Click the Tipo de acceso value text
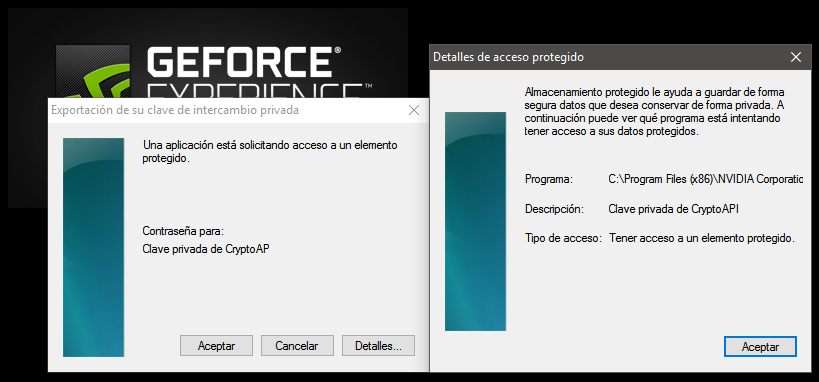The image size is (819, 382). (x=701, y=238)
